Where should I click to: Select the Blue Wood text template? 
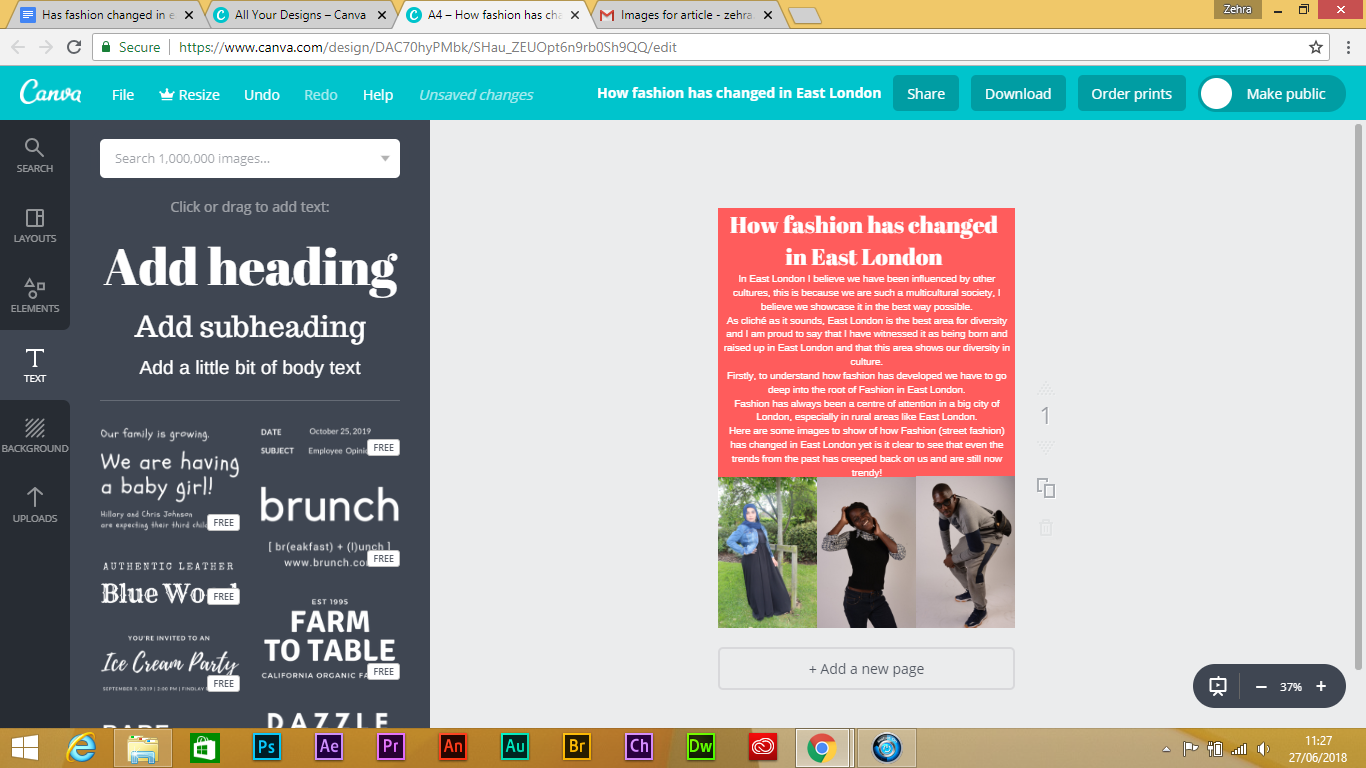click(x=170, y=583)
